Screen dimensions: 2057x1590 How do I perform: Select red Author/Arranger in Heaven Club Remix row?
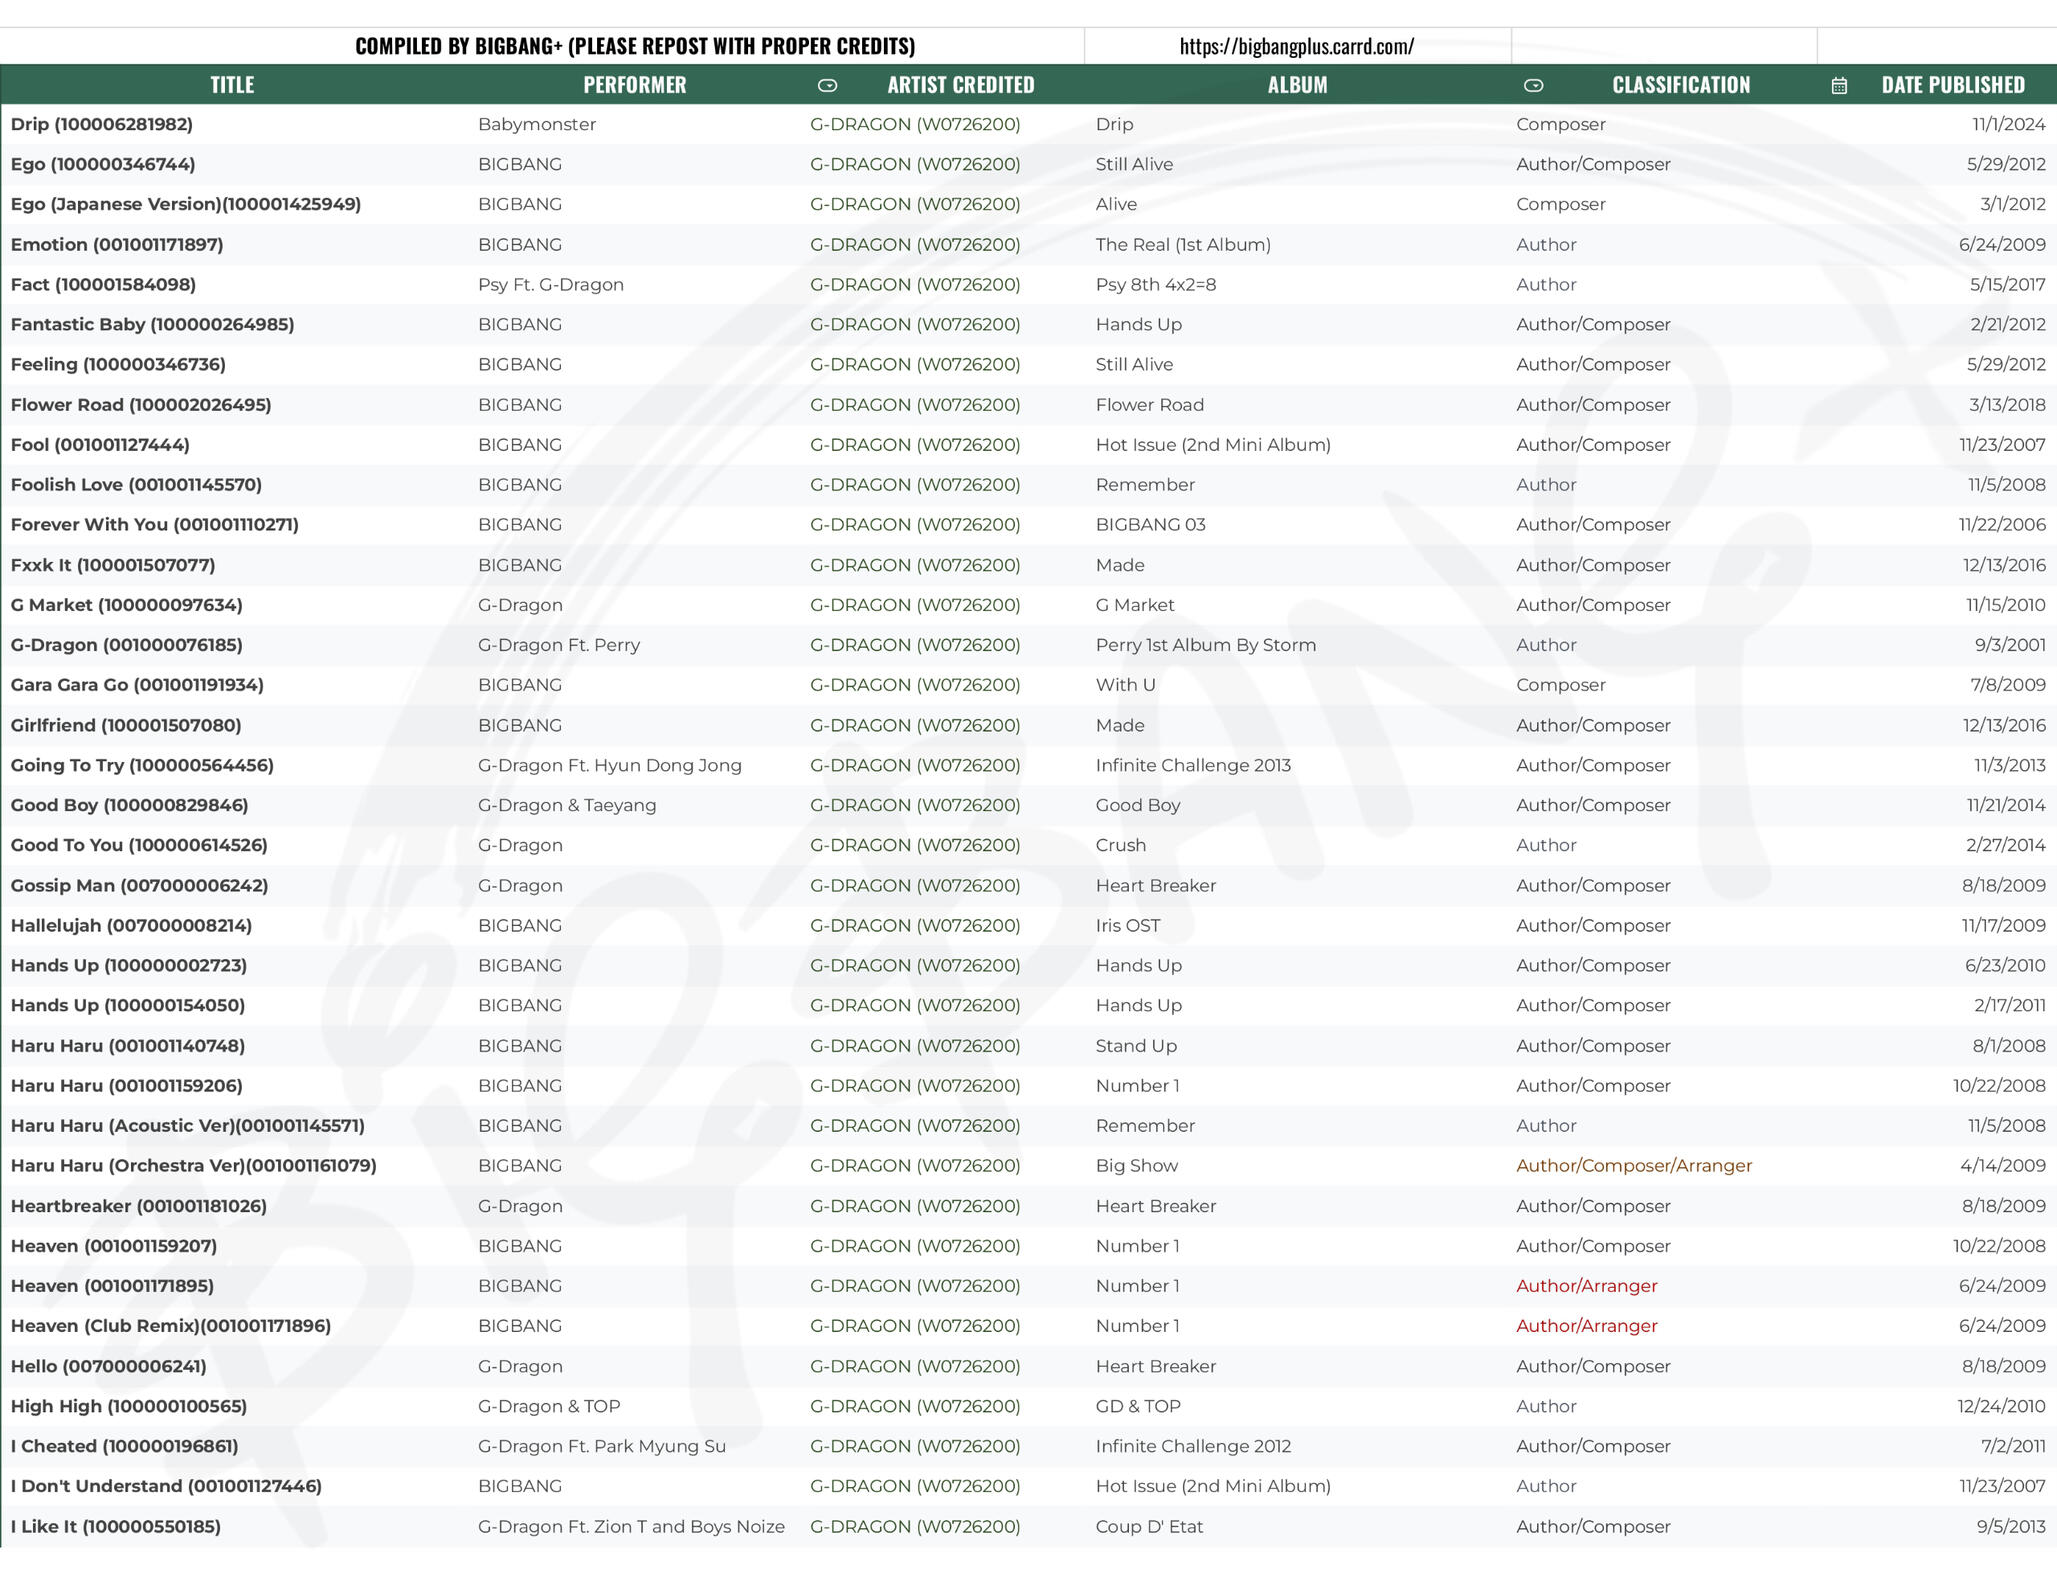(x=1586, y=1326)
